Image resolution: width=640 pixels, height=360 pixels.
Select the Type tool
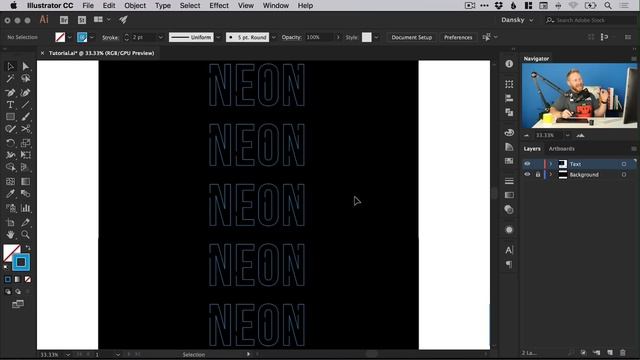11,105
